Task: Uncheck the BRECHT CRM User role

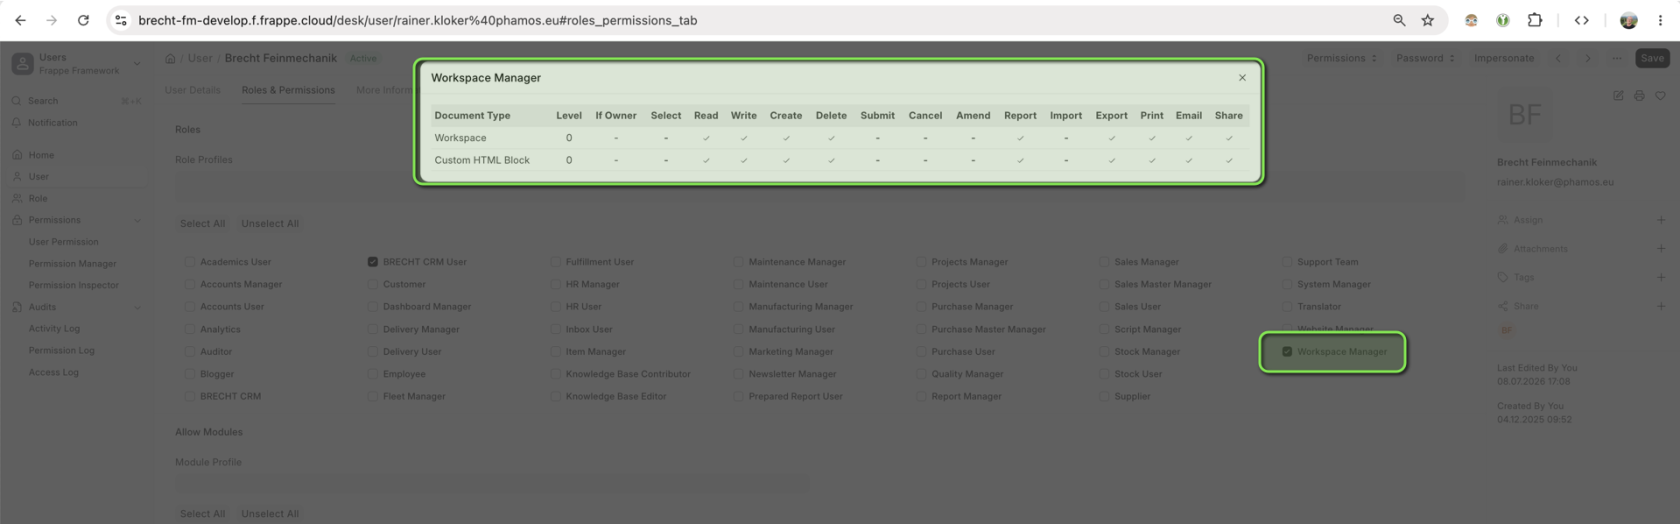Action: click(373, 262)
